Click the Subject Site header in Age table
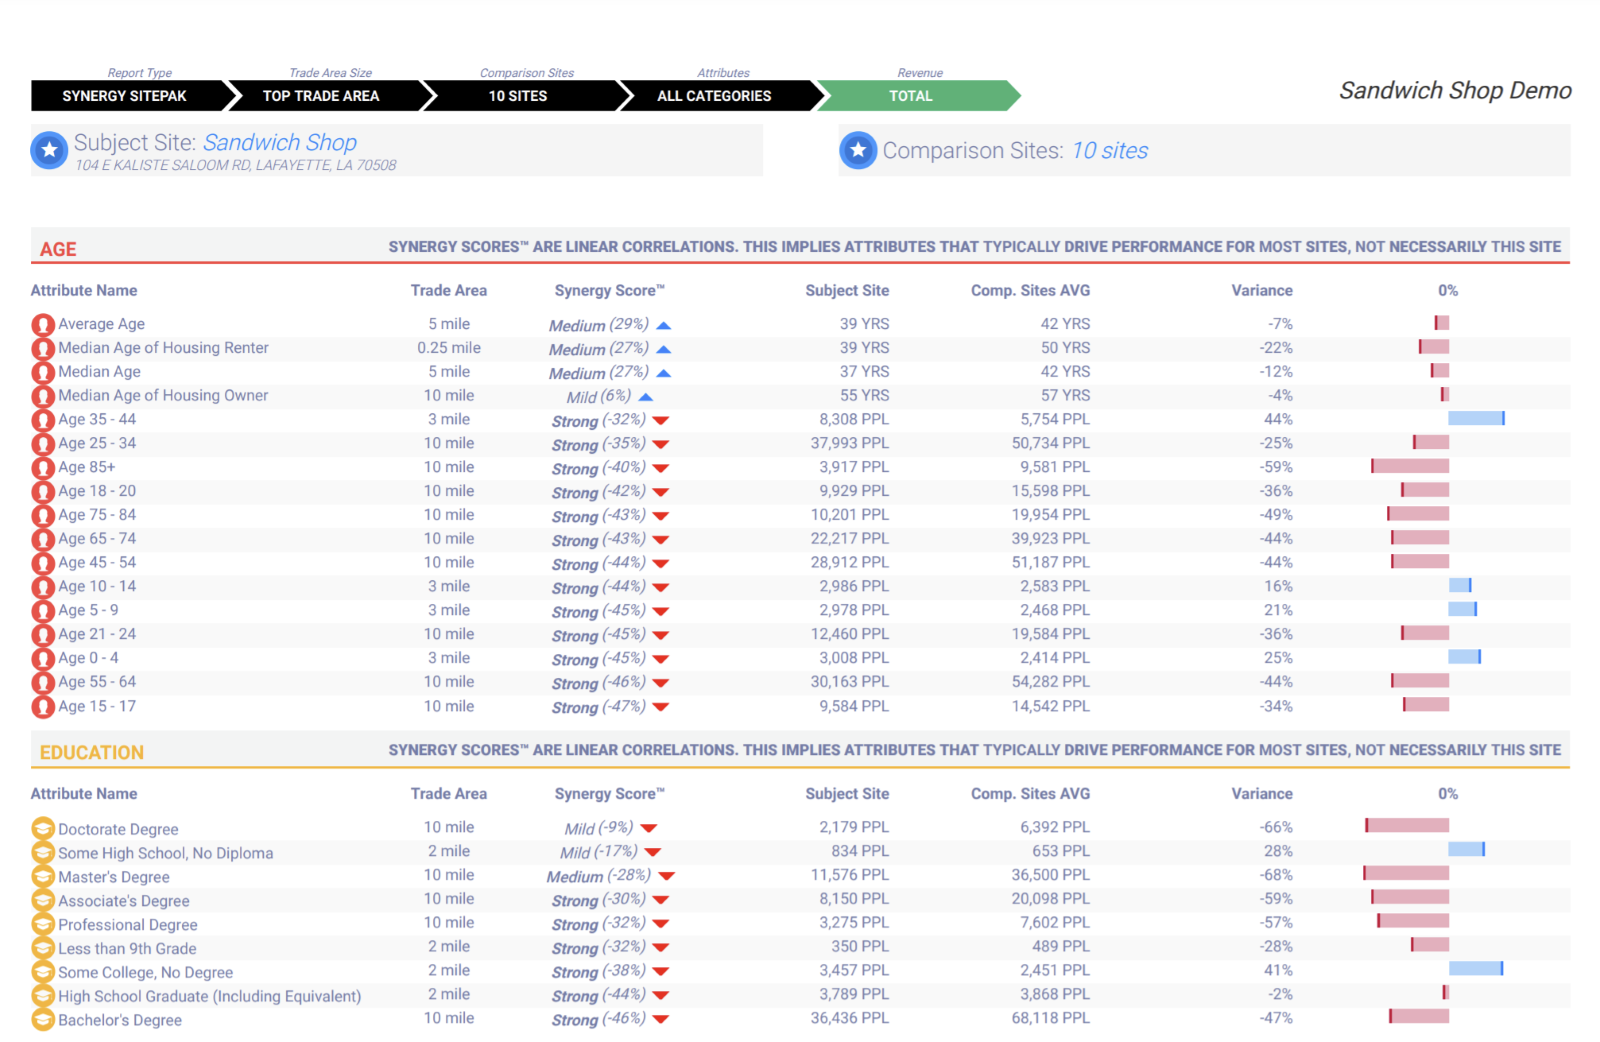This screenshot has height=1042, width=1600. click(x=847, y=291)
